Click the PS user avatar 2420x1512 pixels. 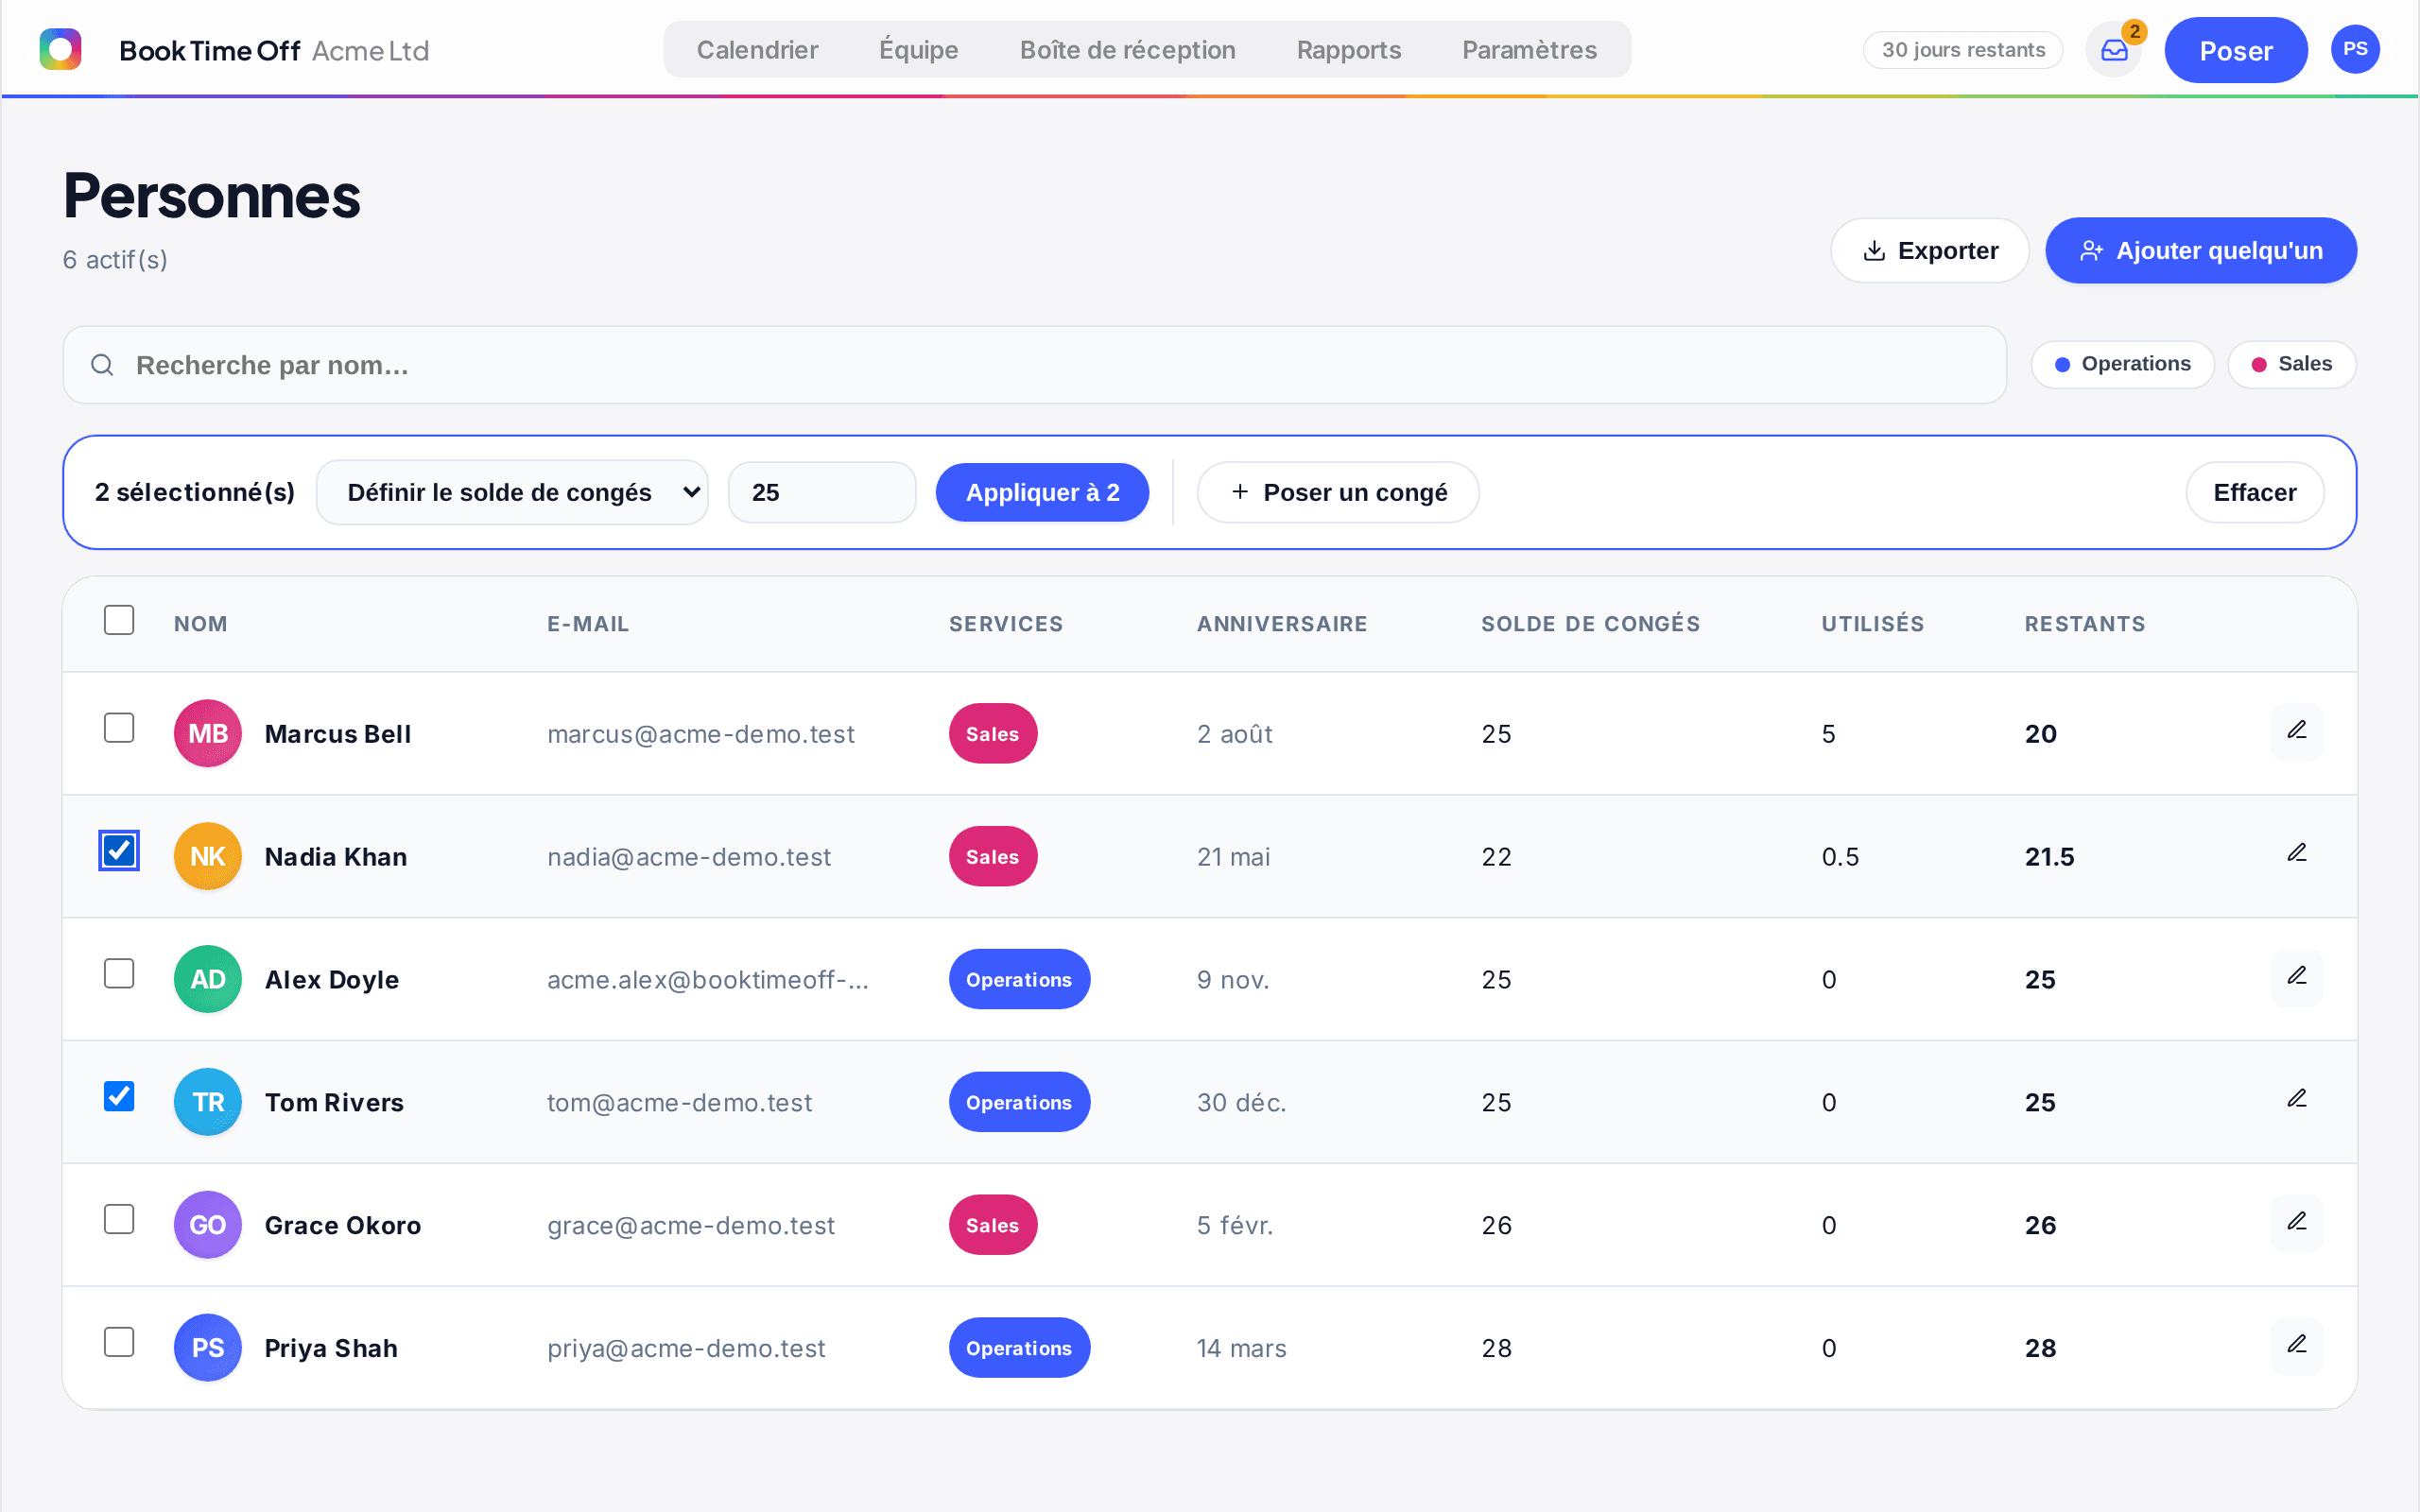click(x=2354, y=50)
